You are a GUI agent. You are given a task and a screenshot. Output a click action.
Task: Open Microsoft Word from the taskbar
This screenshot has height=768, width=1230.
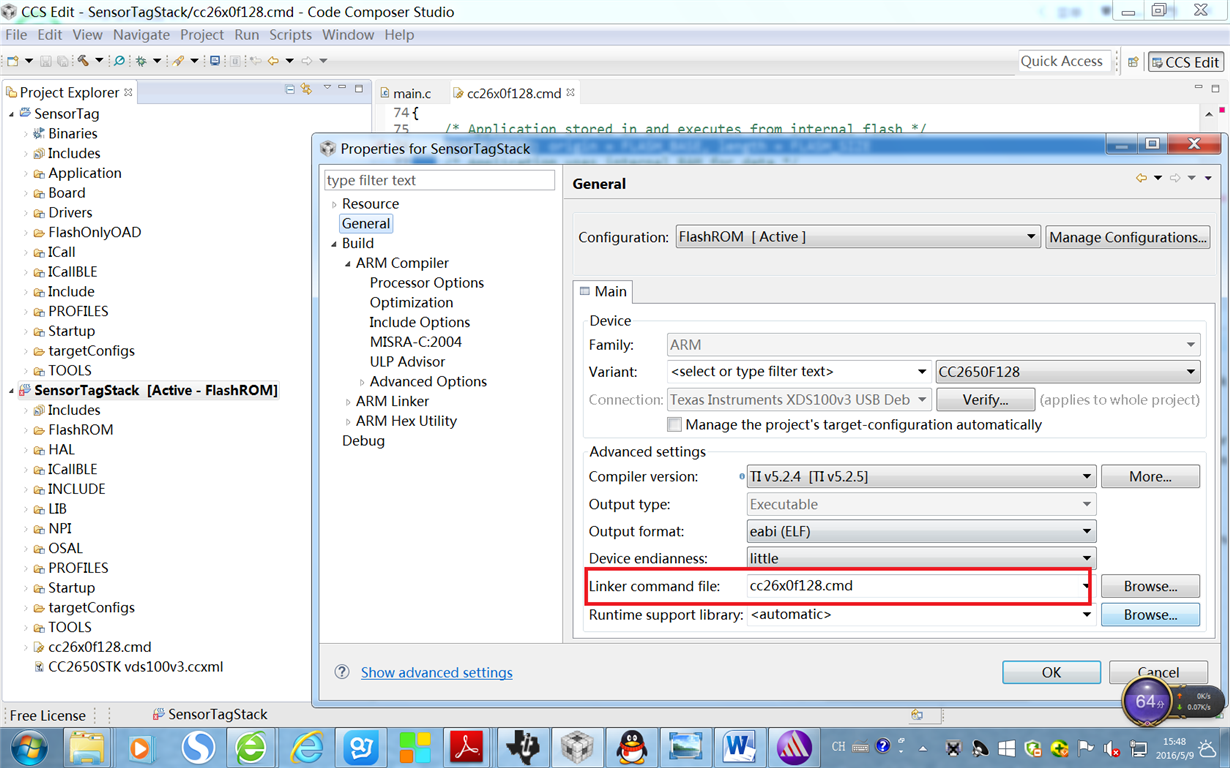740,747
